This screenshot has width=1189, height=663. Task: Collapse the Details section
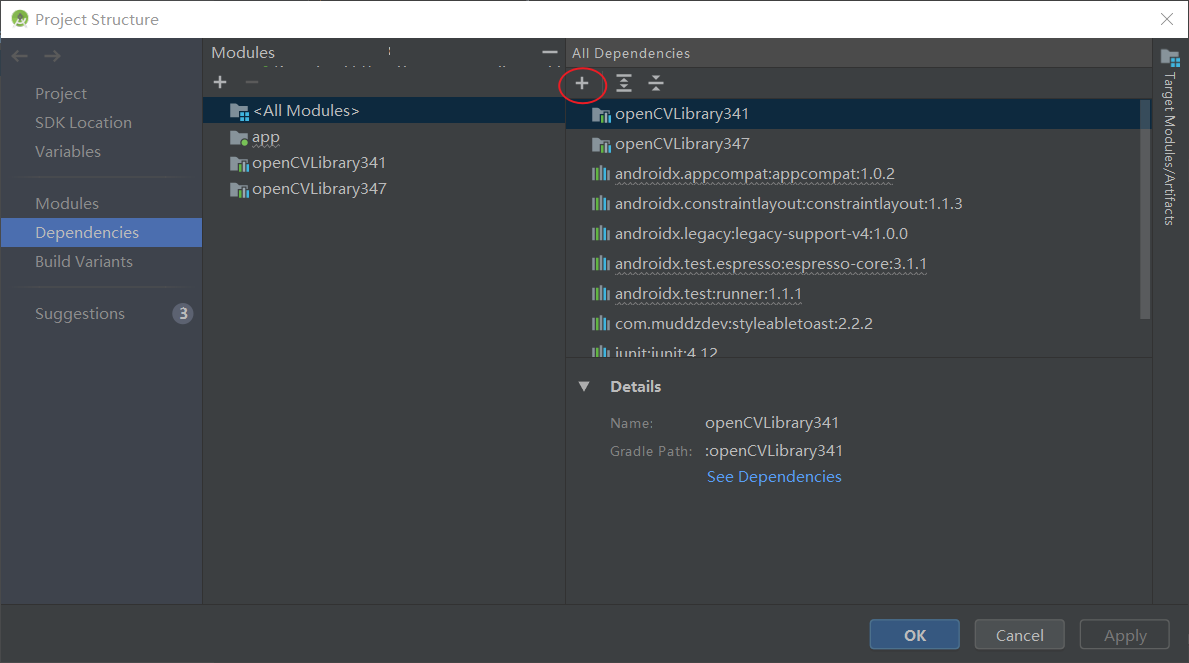point(584,386)
